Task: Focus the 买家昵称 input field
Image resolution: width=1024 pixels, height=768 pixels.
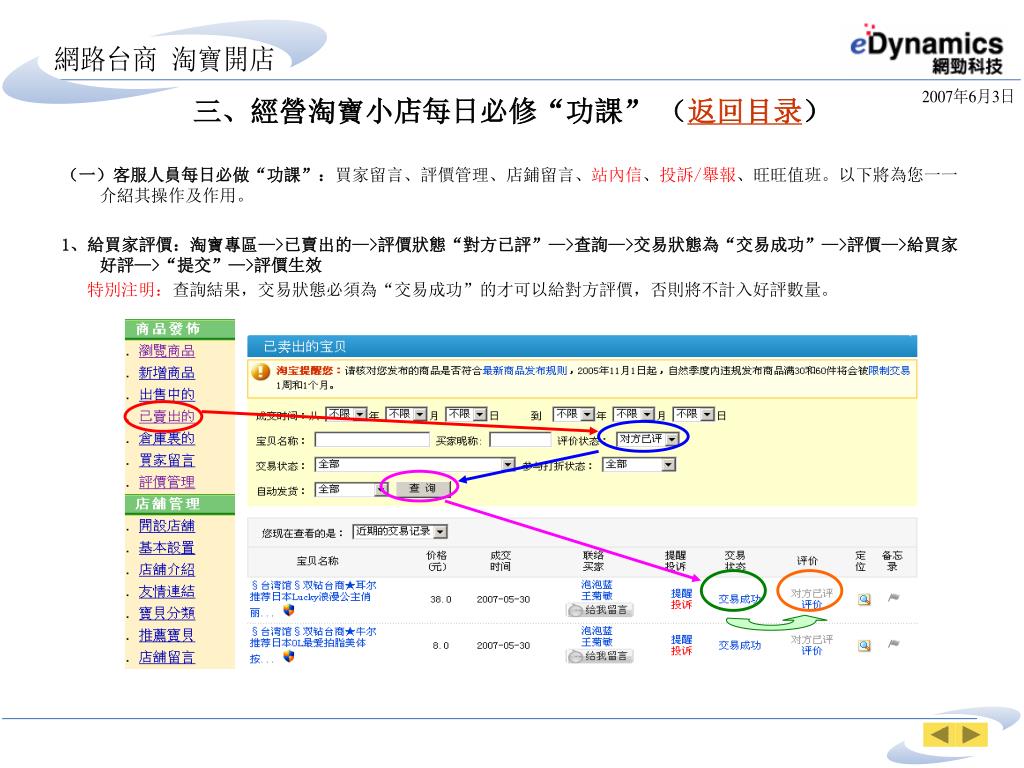Action: pos(520,440)
